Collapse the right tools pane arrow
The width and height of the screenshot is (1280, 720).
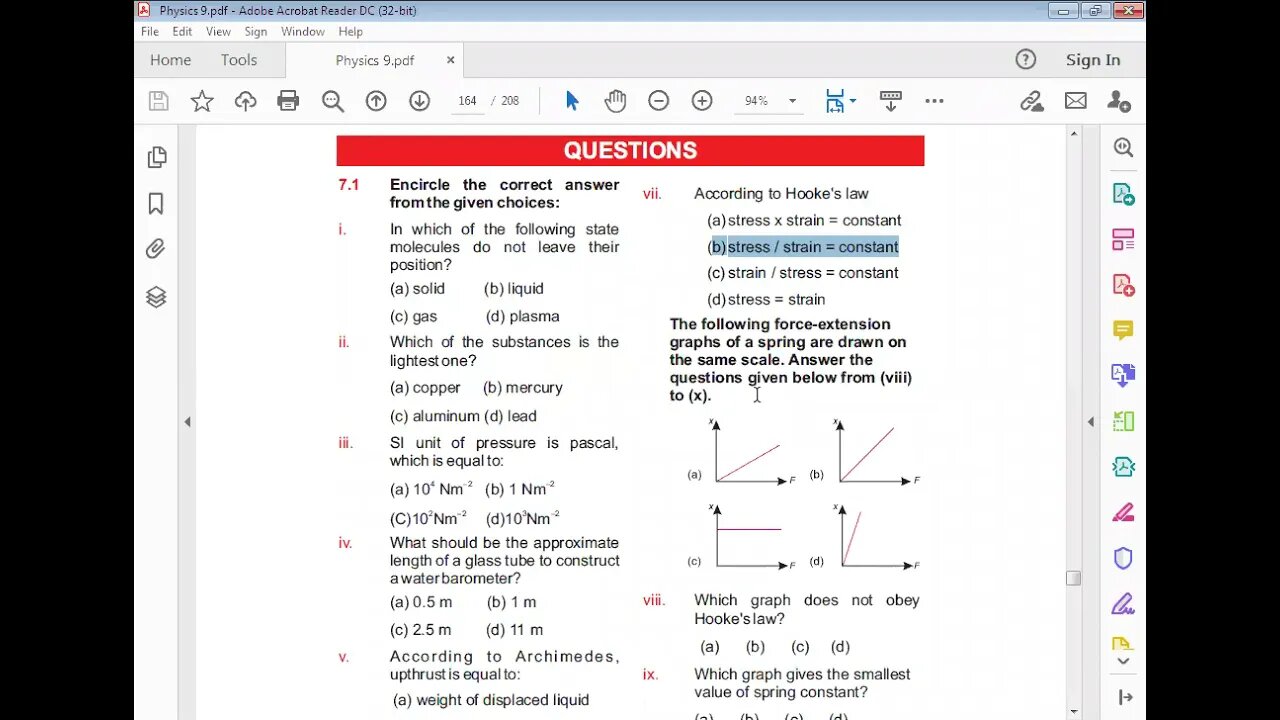1090,422
